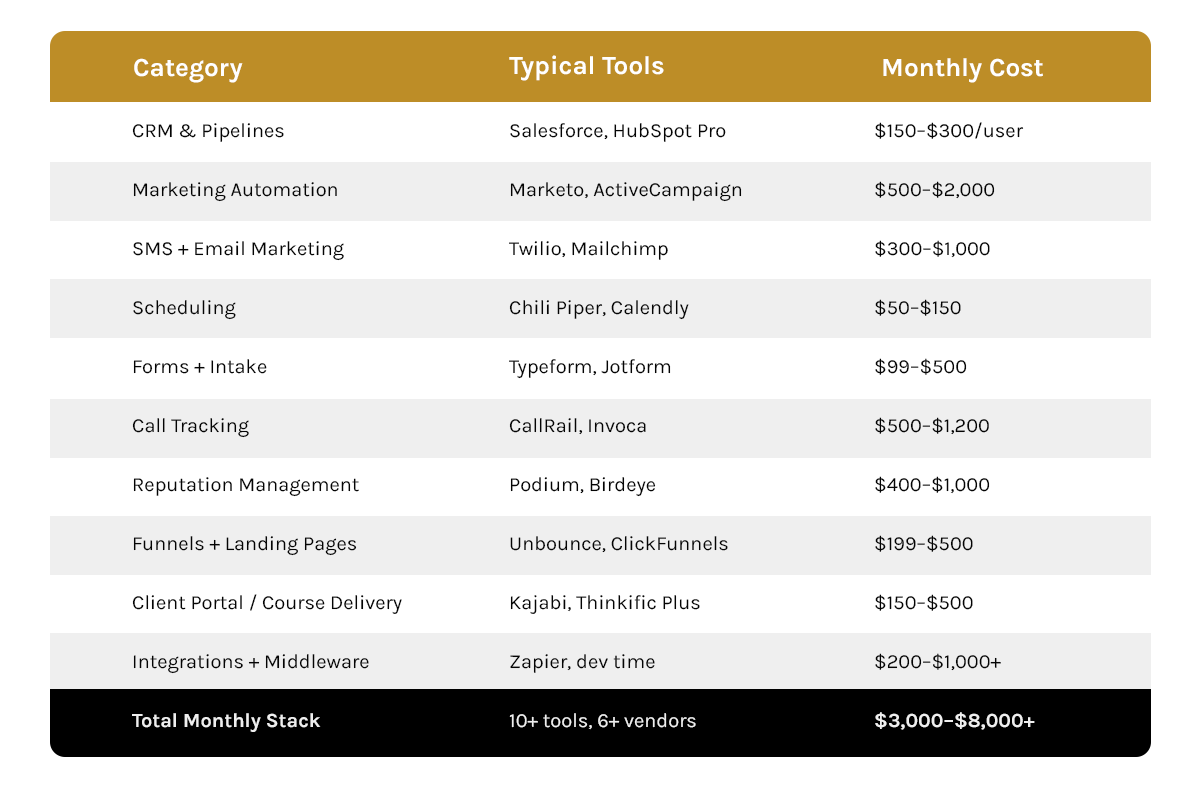Click the Typical Tools column header

click(x=586, y=67)
